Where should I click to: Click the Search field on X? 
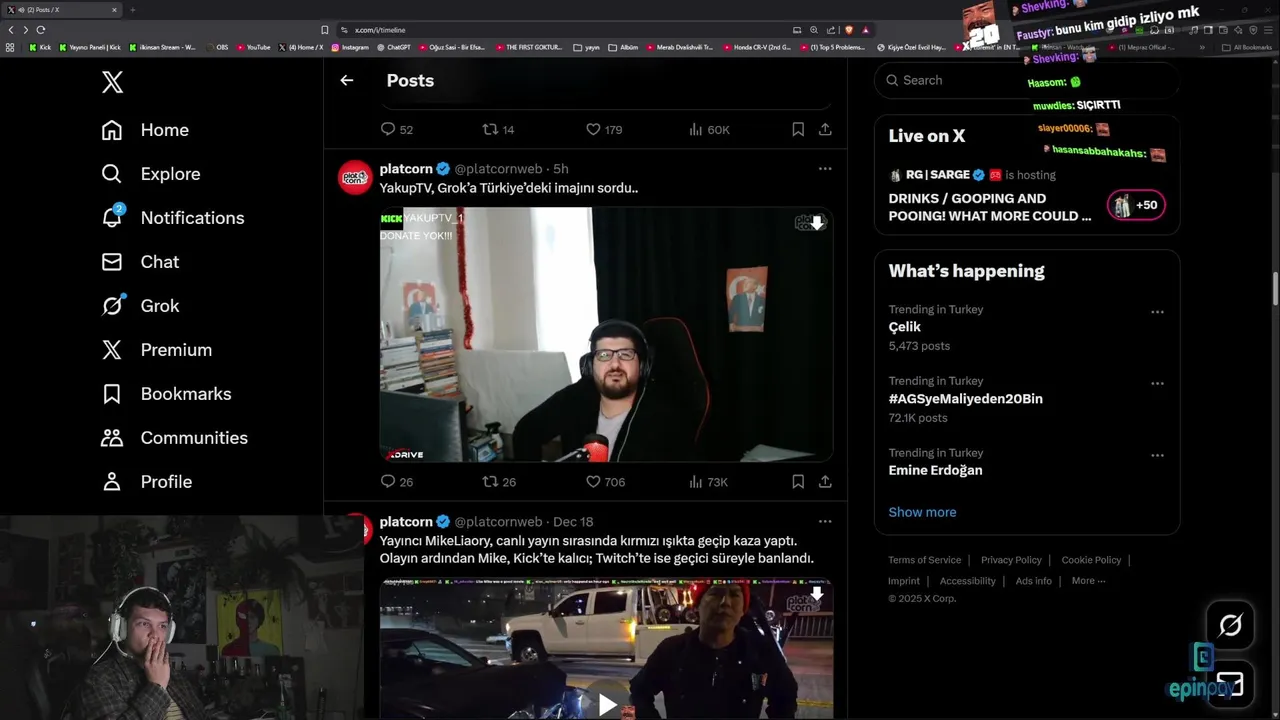(x=1027, y=80)
